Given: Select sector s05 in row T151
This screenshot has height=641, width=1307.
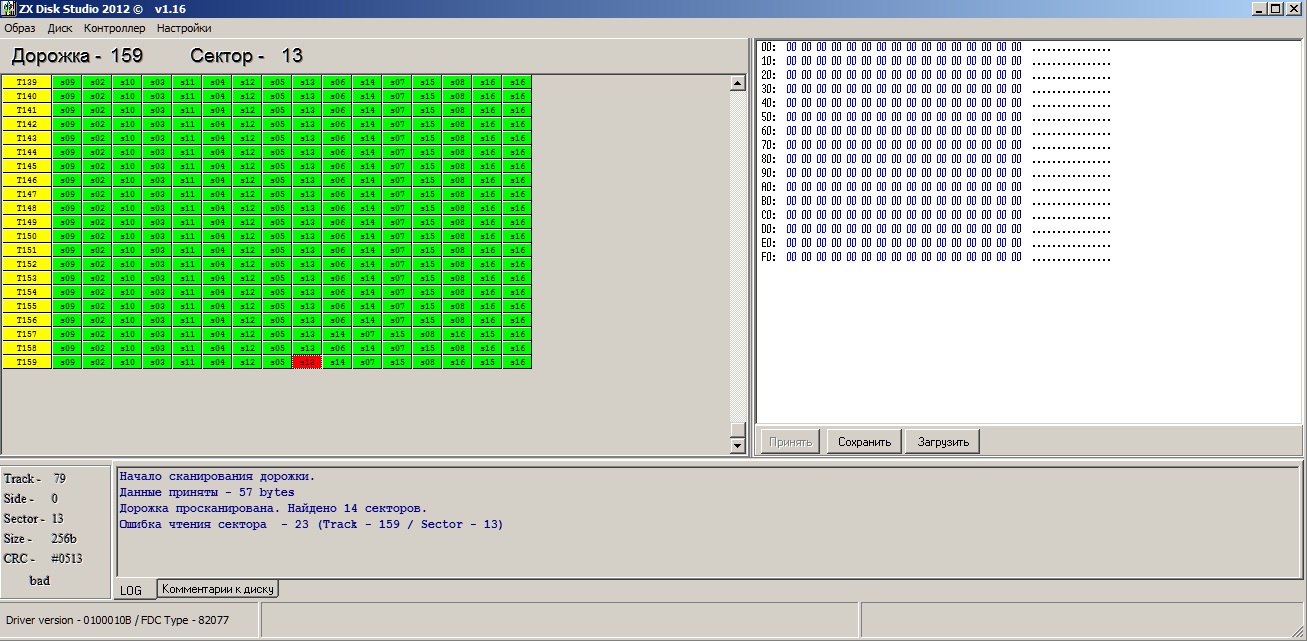Looking at the screenshot, I should 277,250.
